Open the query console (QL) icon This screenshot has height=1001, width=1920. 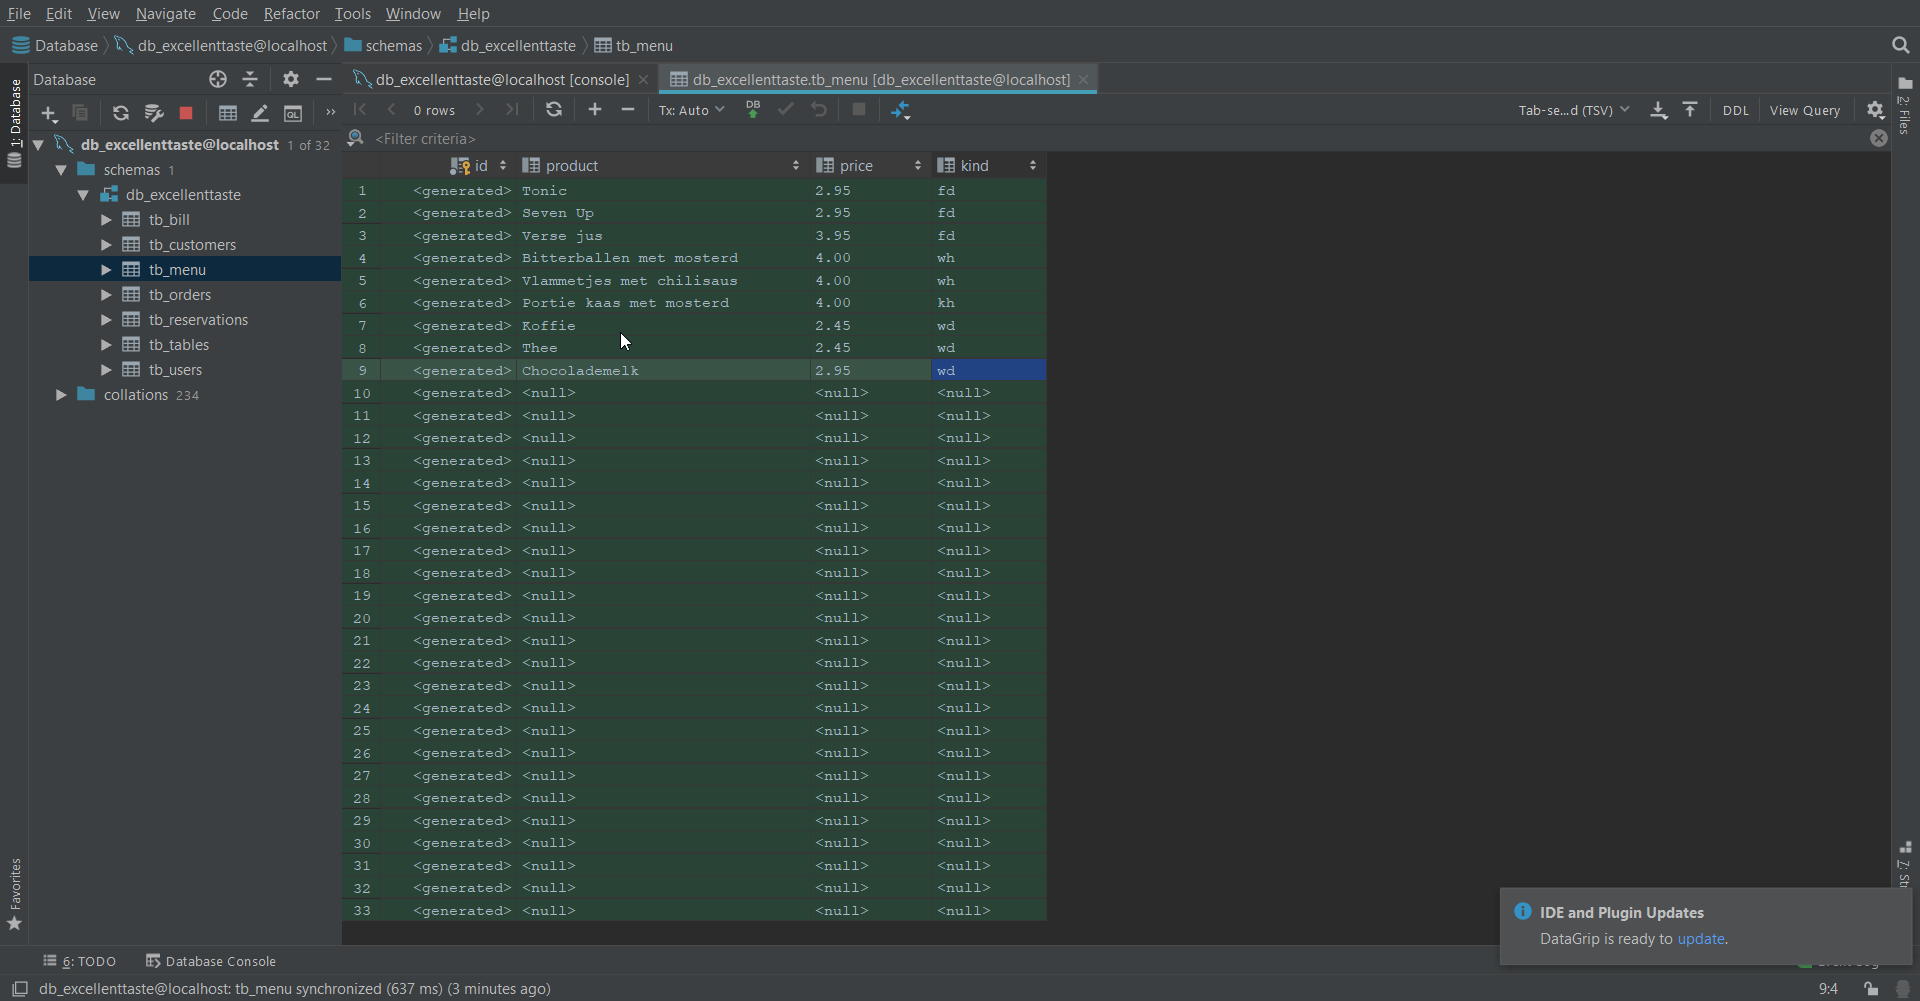coord(293,113)
